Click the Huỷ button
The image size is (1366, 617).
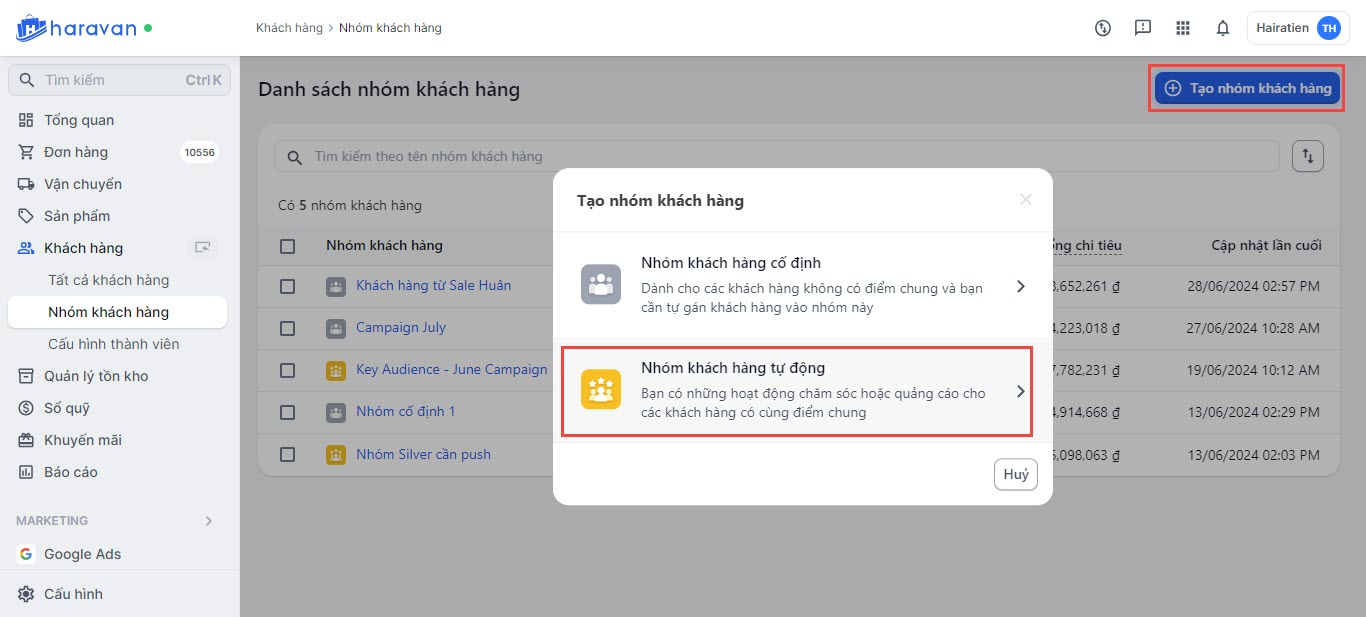[1016, 475]
